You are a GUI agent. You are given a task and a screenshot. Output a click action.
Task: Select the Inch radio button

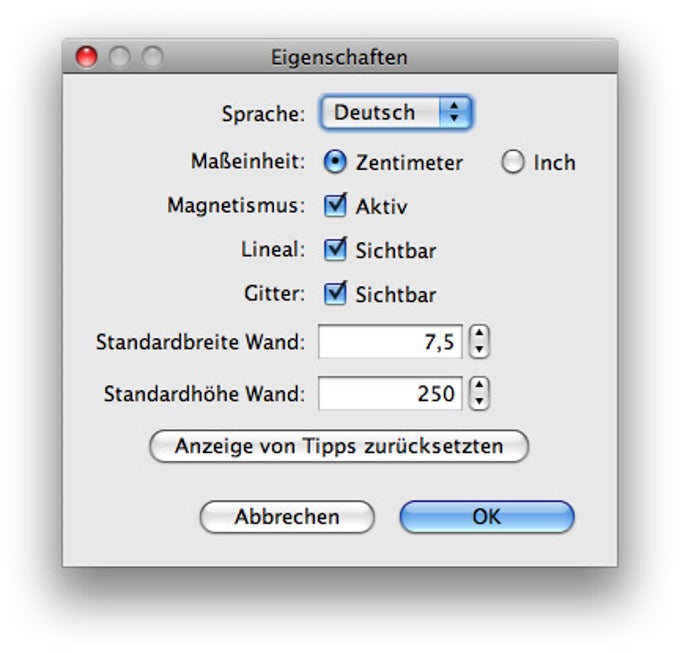(513, 162)
